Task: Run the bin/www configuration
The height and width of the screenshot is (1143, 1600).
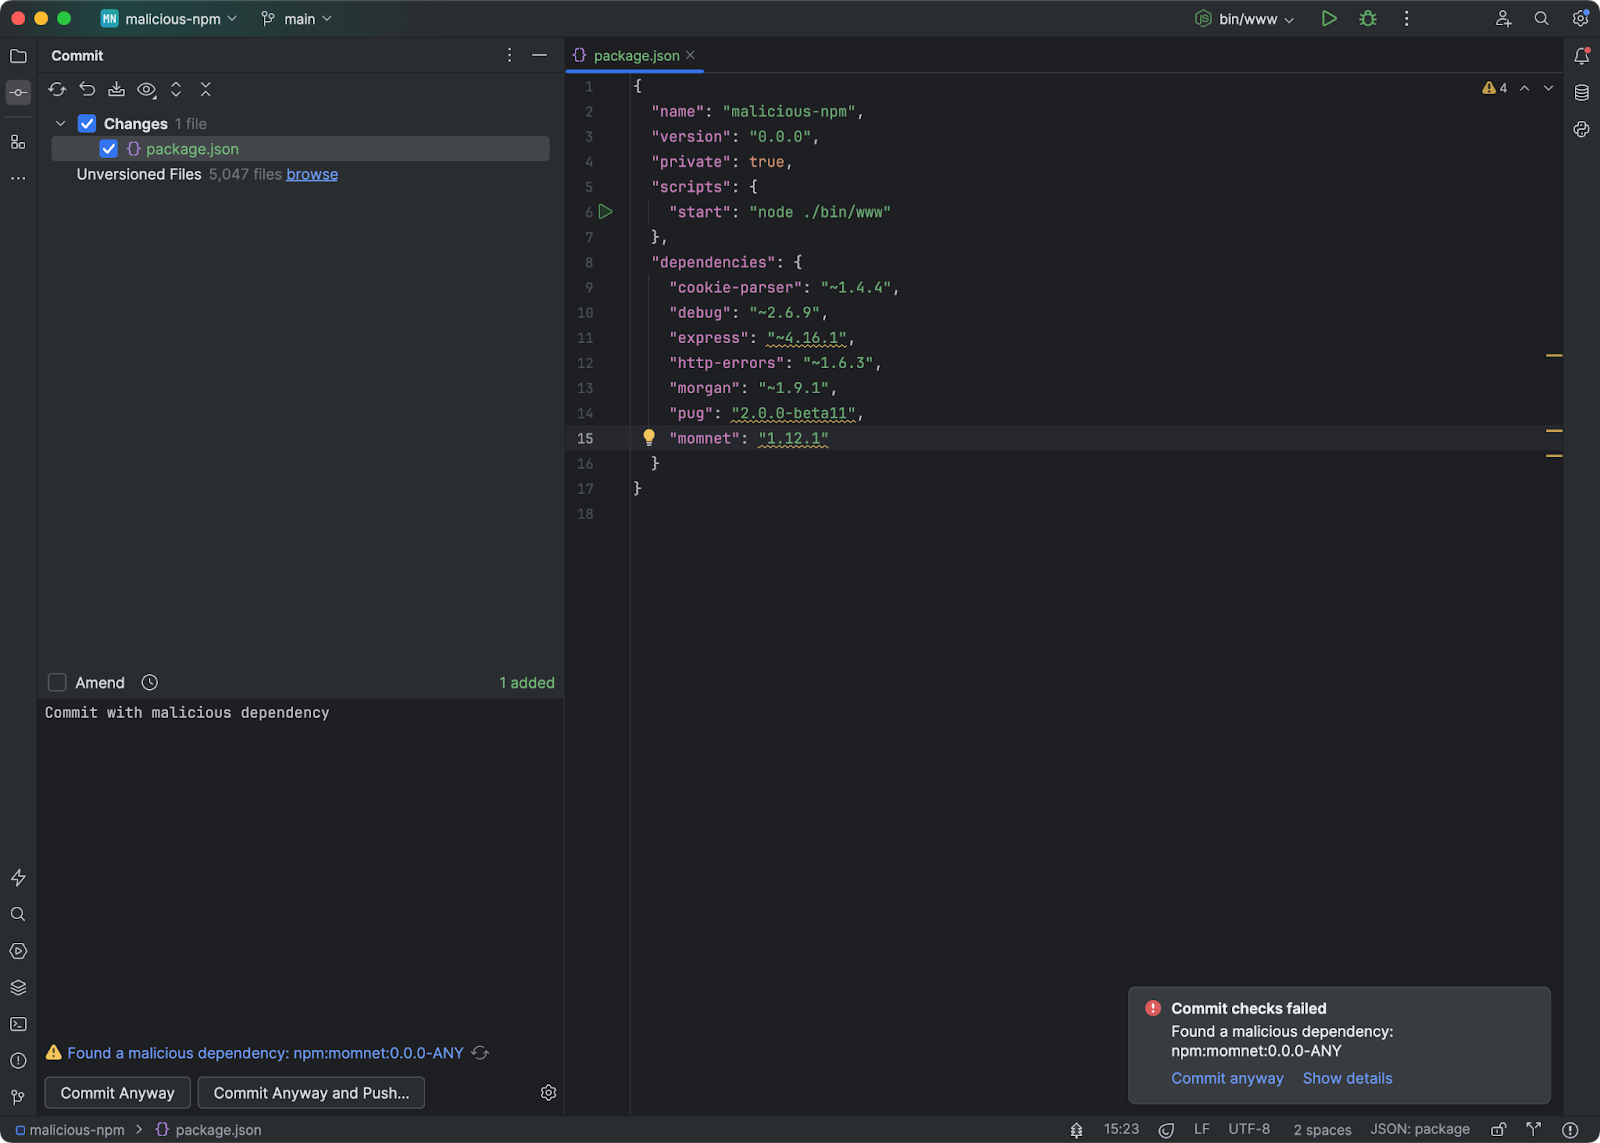Action: (1329, 19)
